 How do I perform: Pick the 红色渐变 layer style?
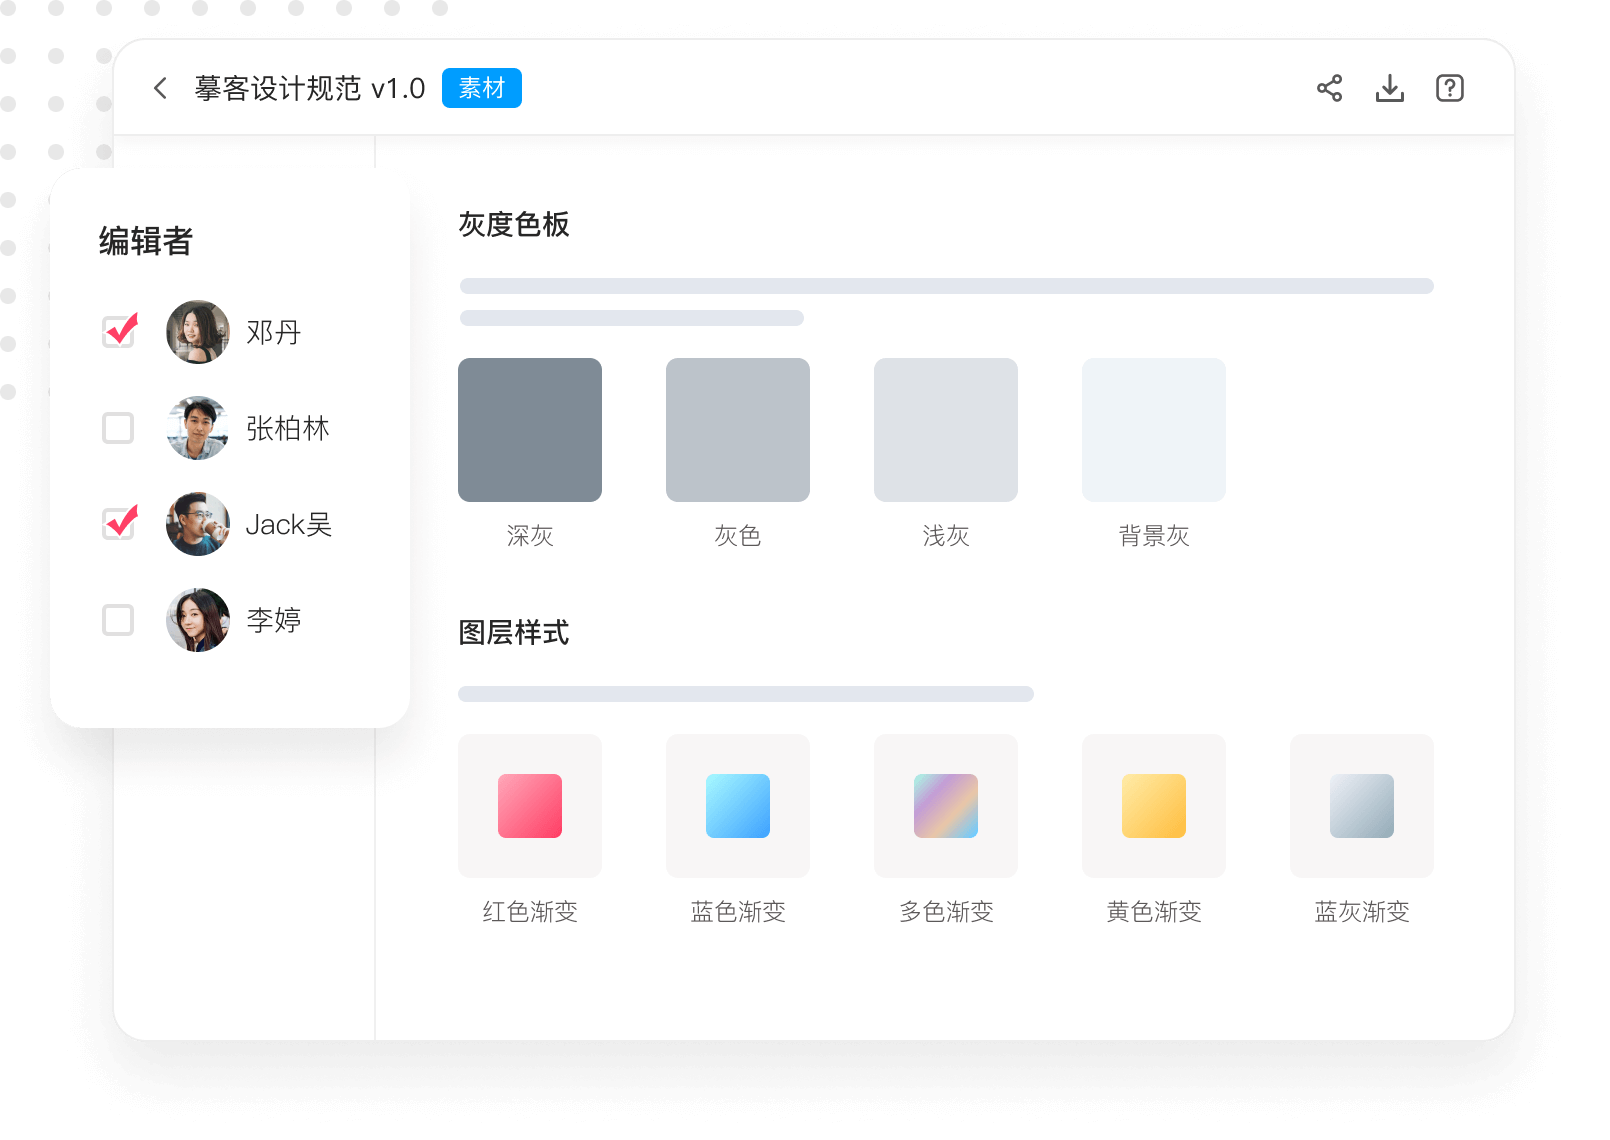(530, 806)
